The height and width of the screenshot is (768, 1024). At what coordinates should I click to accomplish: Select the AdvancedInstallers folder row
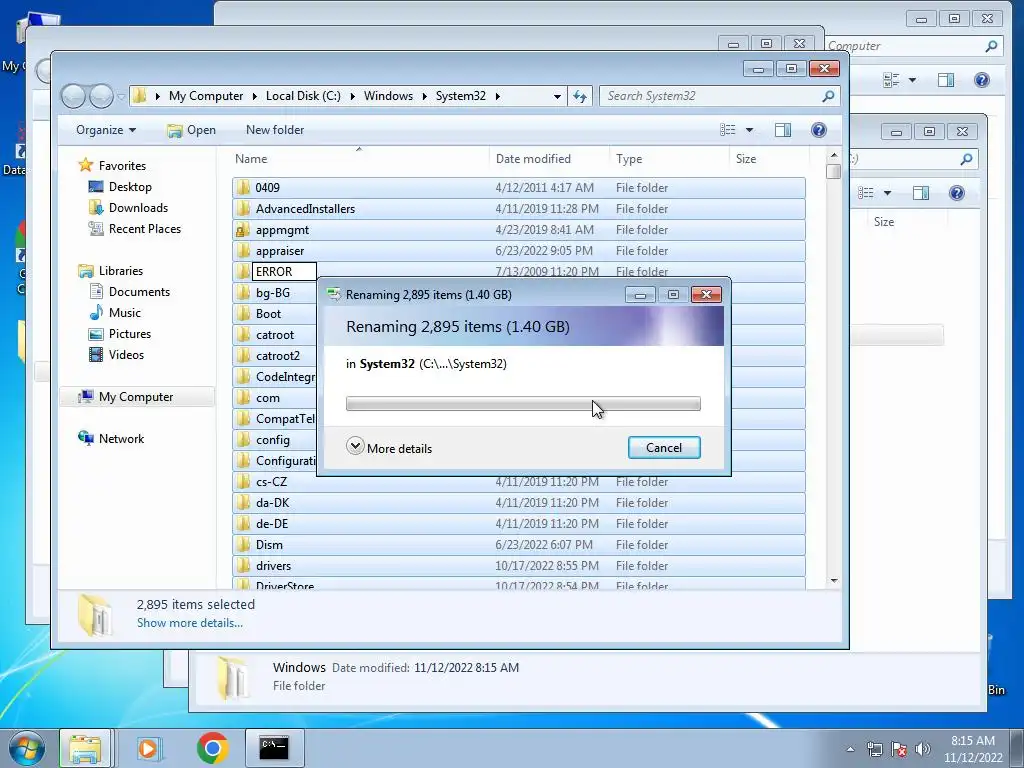[519, 208]
